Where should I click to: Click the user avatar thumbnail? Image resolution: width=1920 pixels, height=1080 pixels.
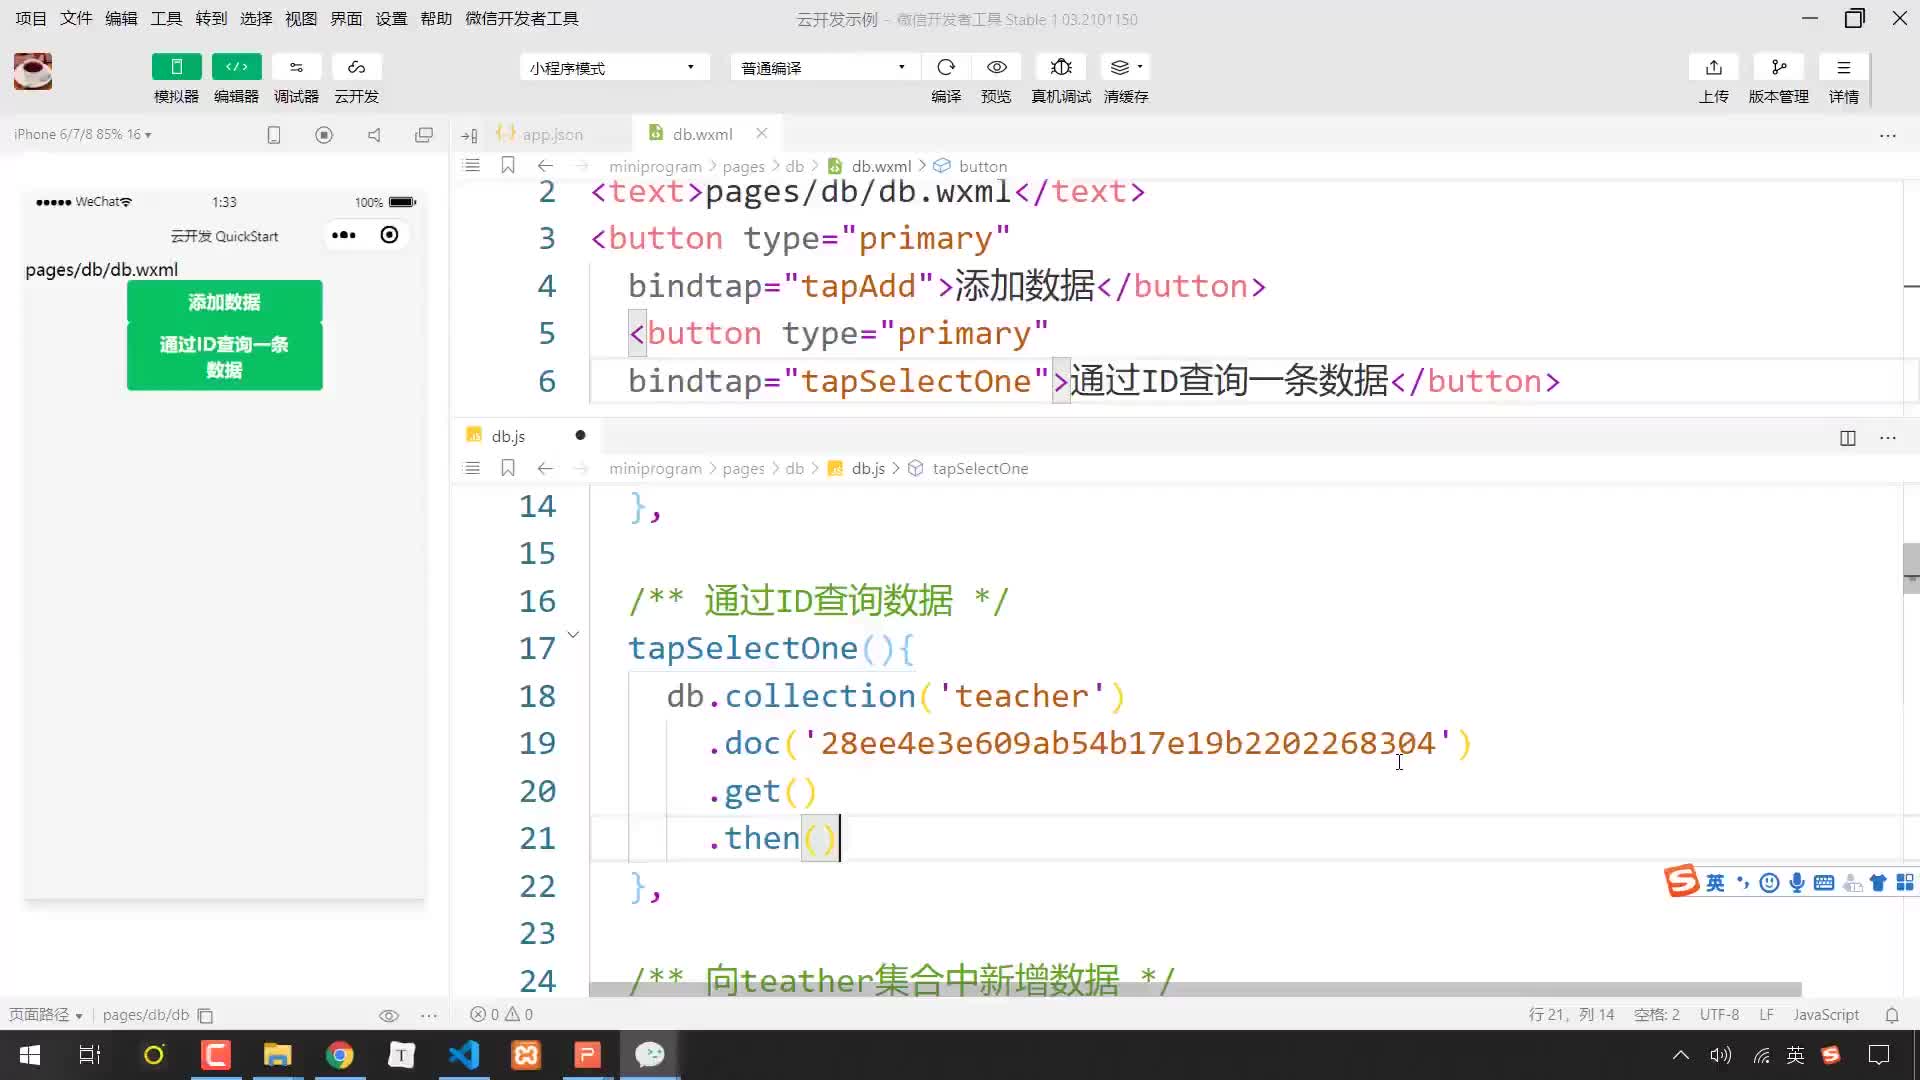click(x=33, y=72)
